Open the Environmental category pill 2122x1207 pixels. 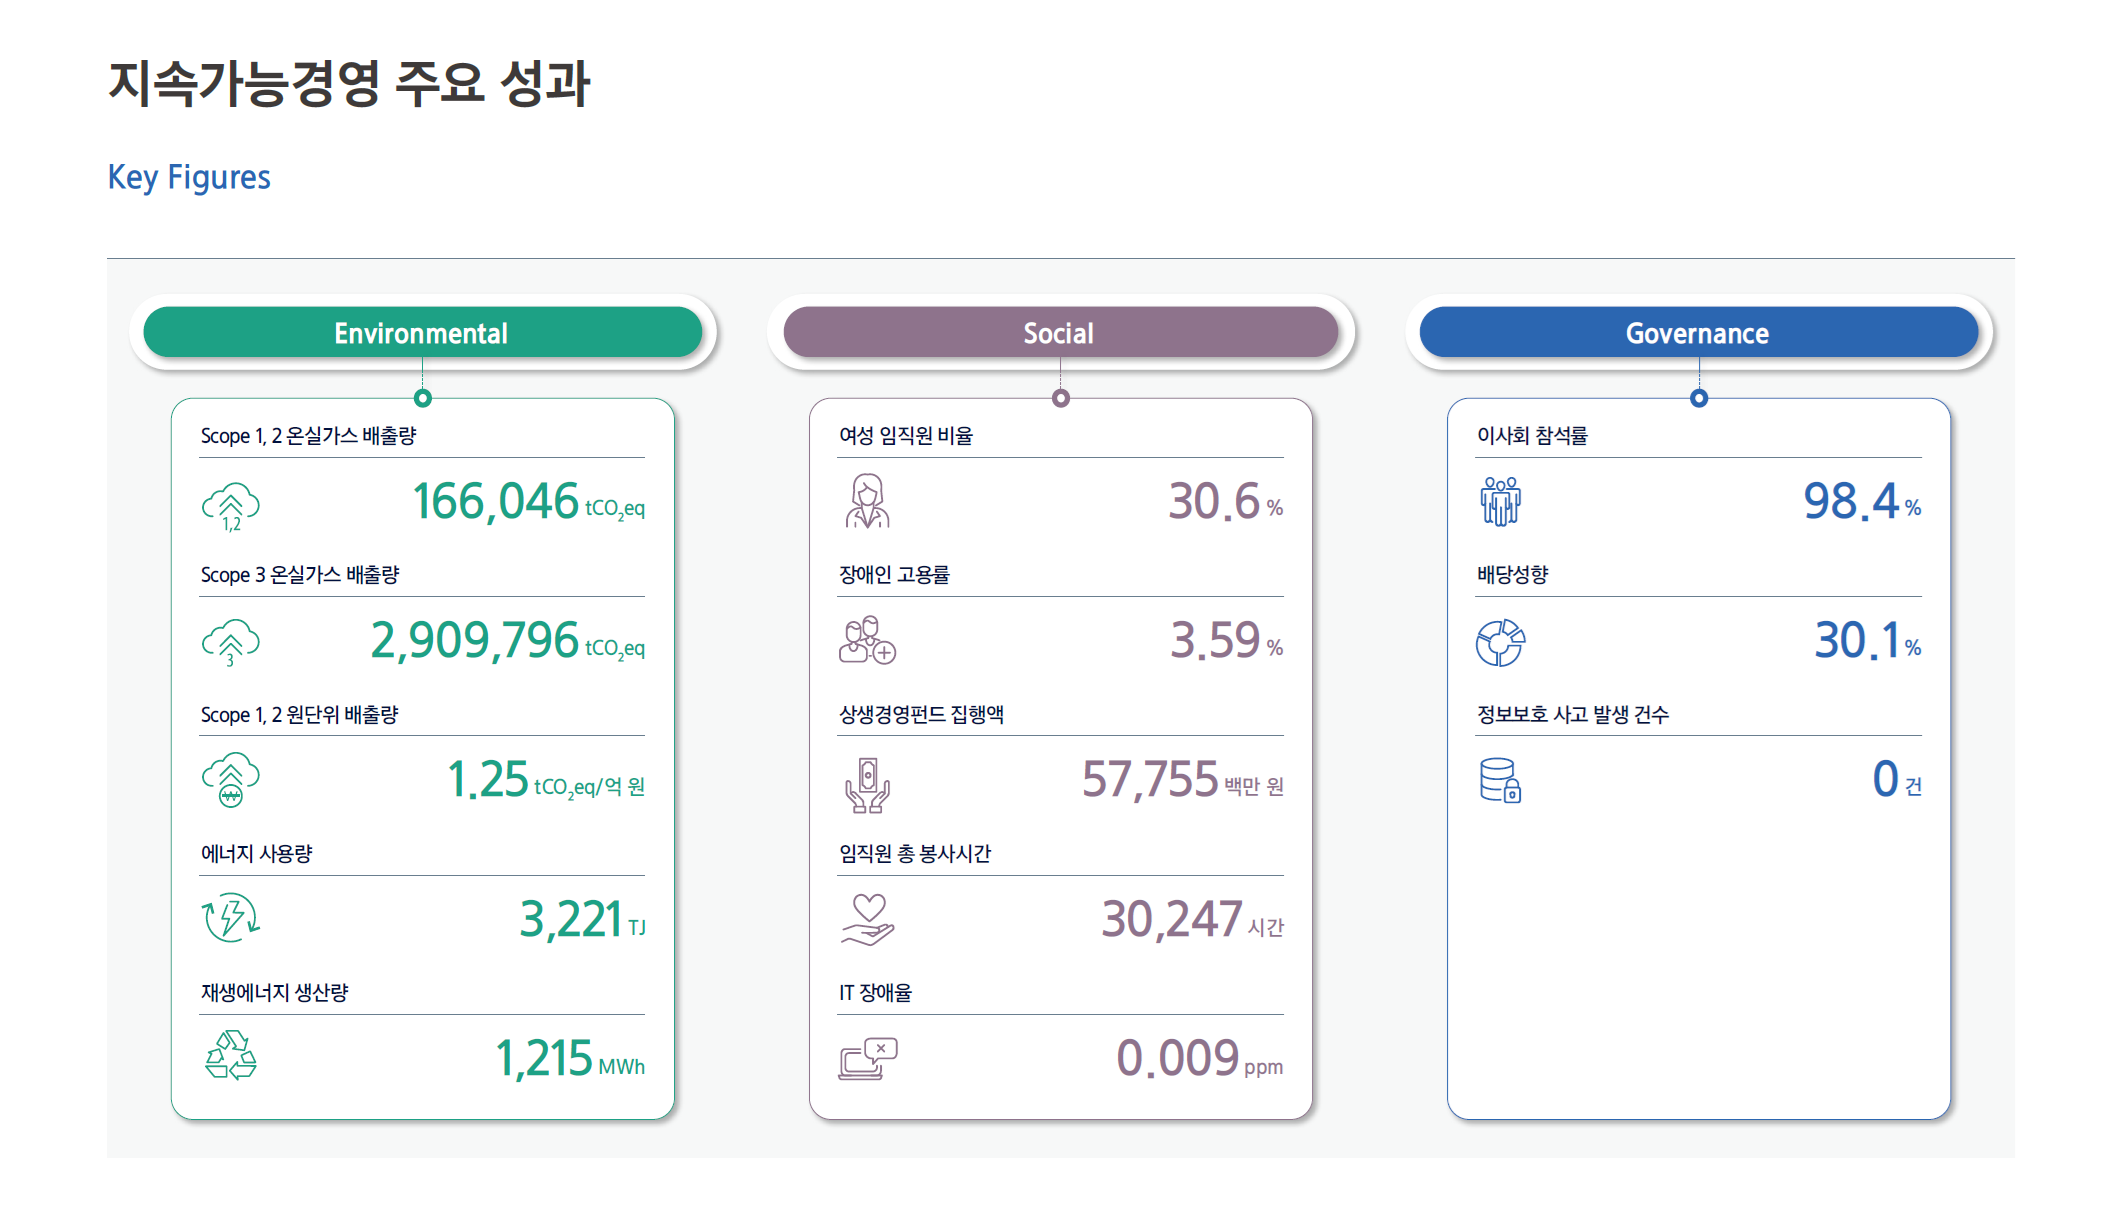(x=422, y=333)
